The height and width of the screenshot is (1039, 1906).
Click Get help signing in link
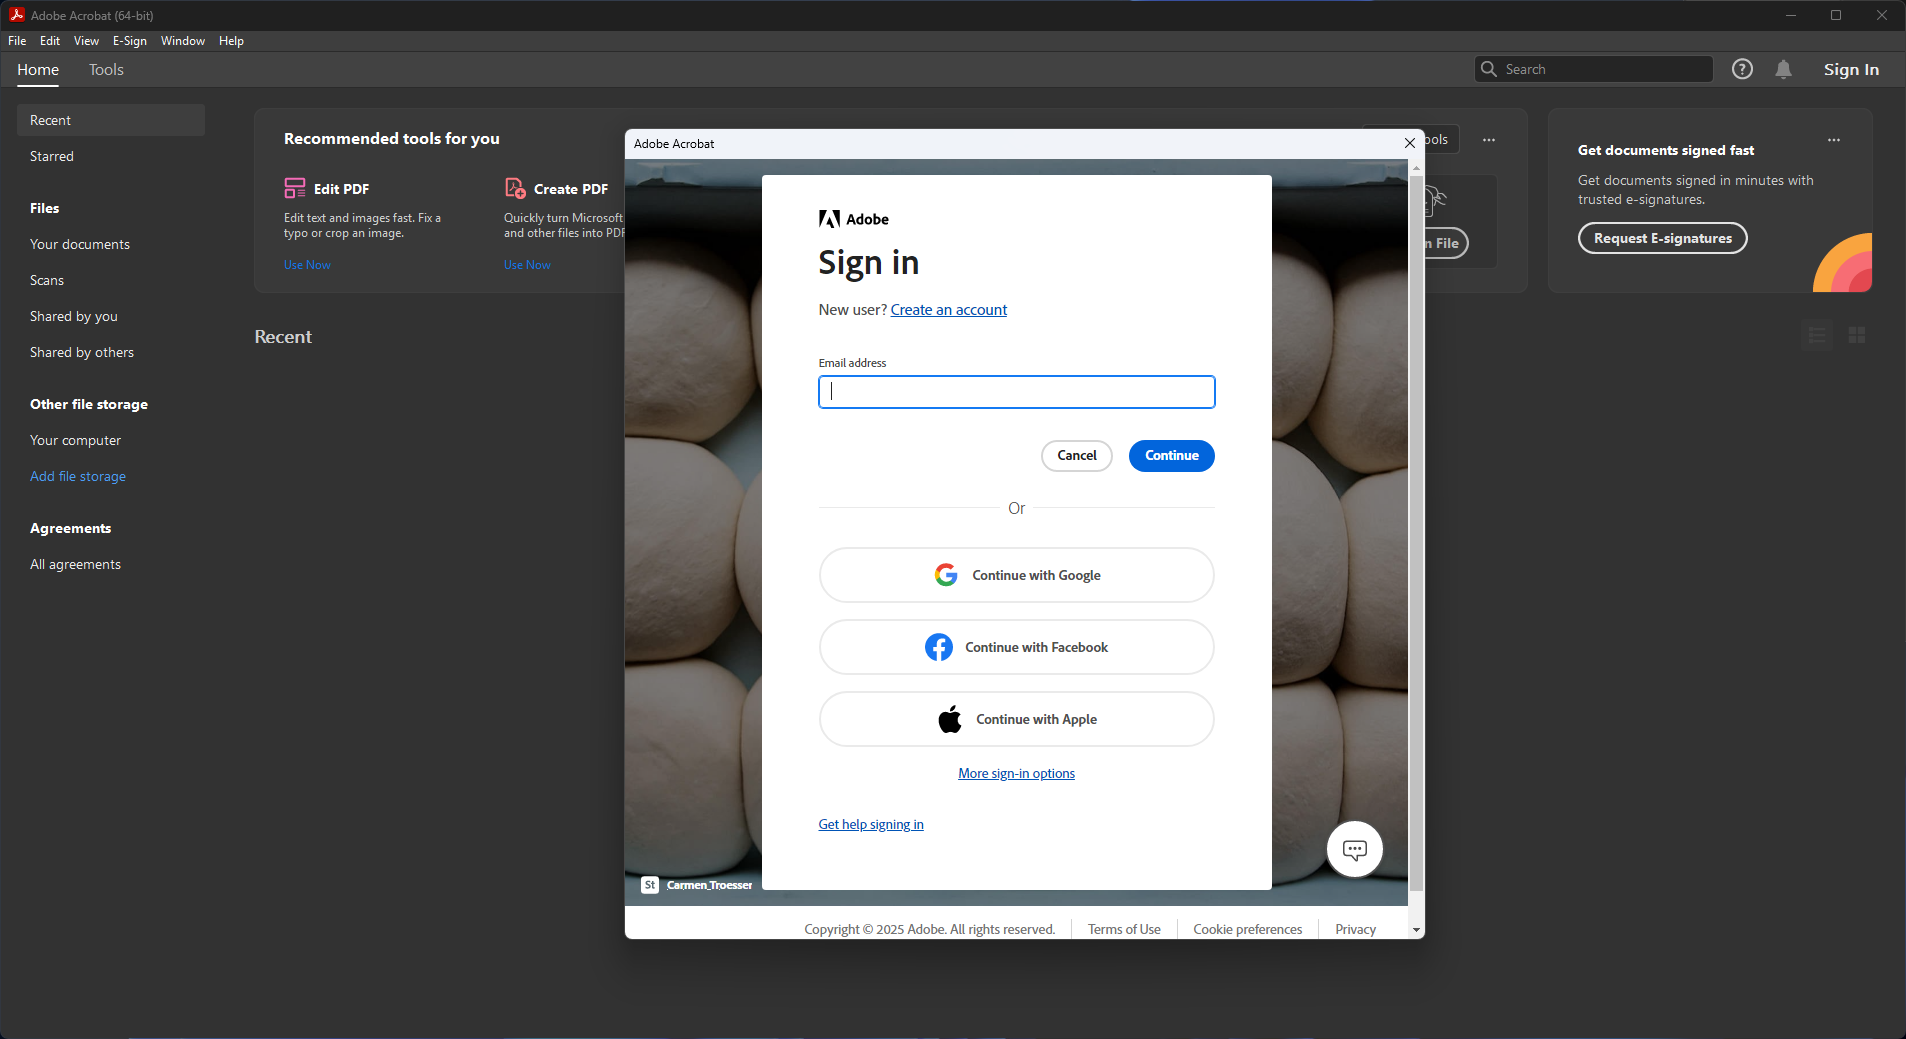click(871, 825)
